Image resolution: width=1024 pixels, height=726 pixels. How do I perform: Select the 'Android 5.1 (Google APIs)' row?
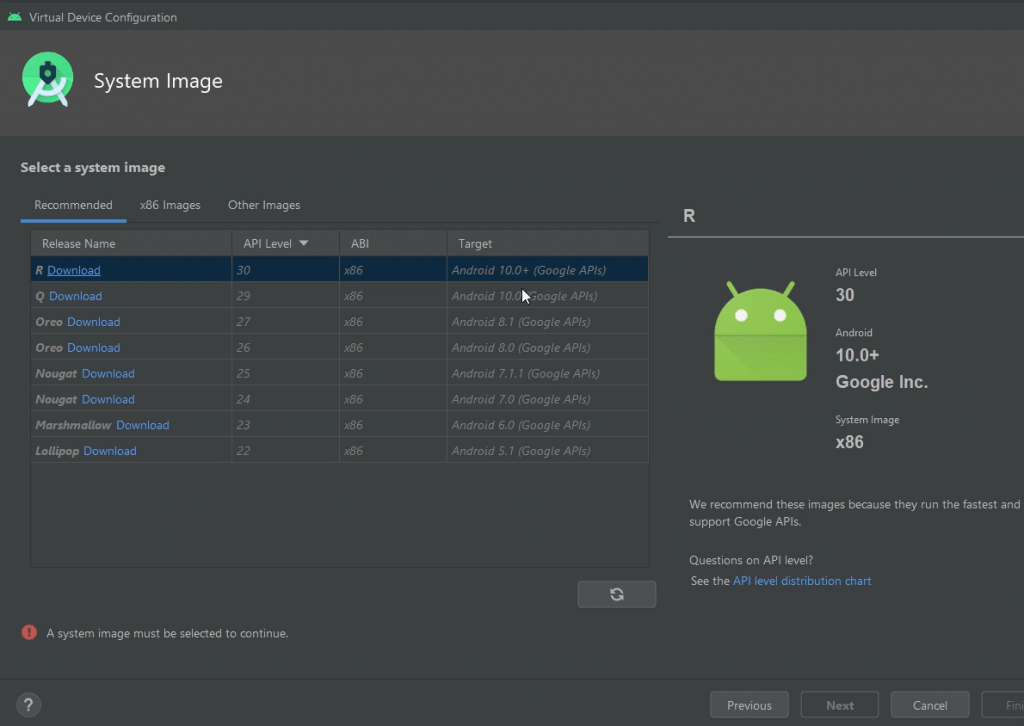(x=340, y=451)
